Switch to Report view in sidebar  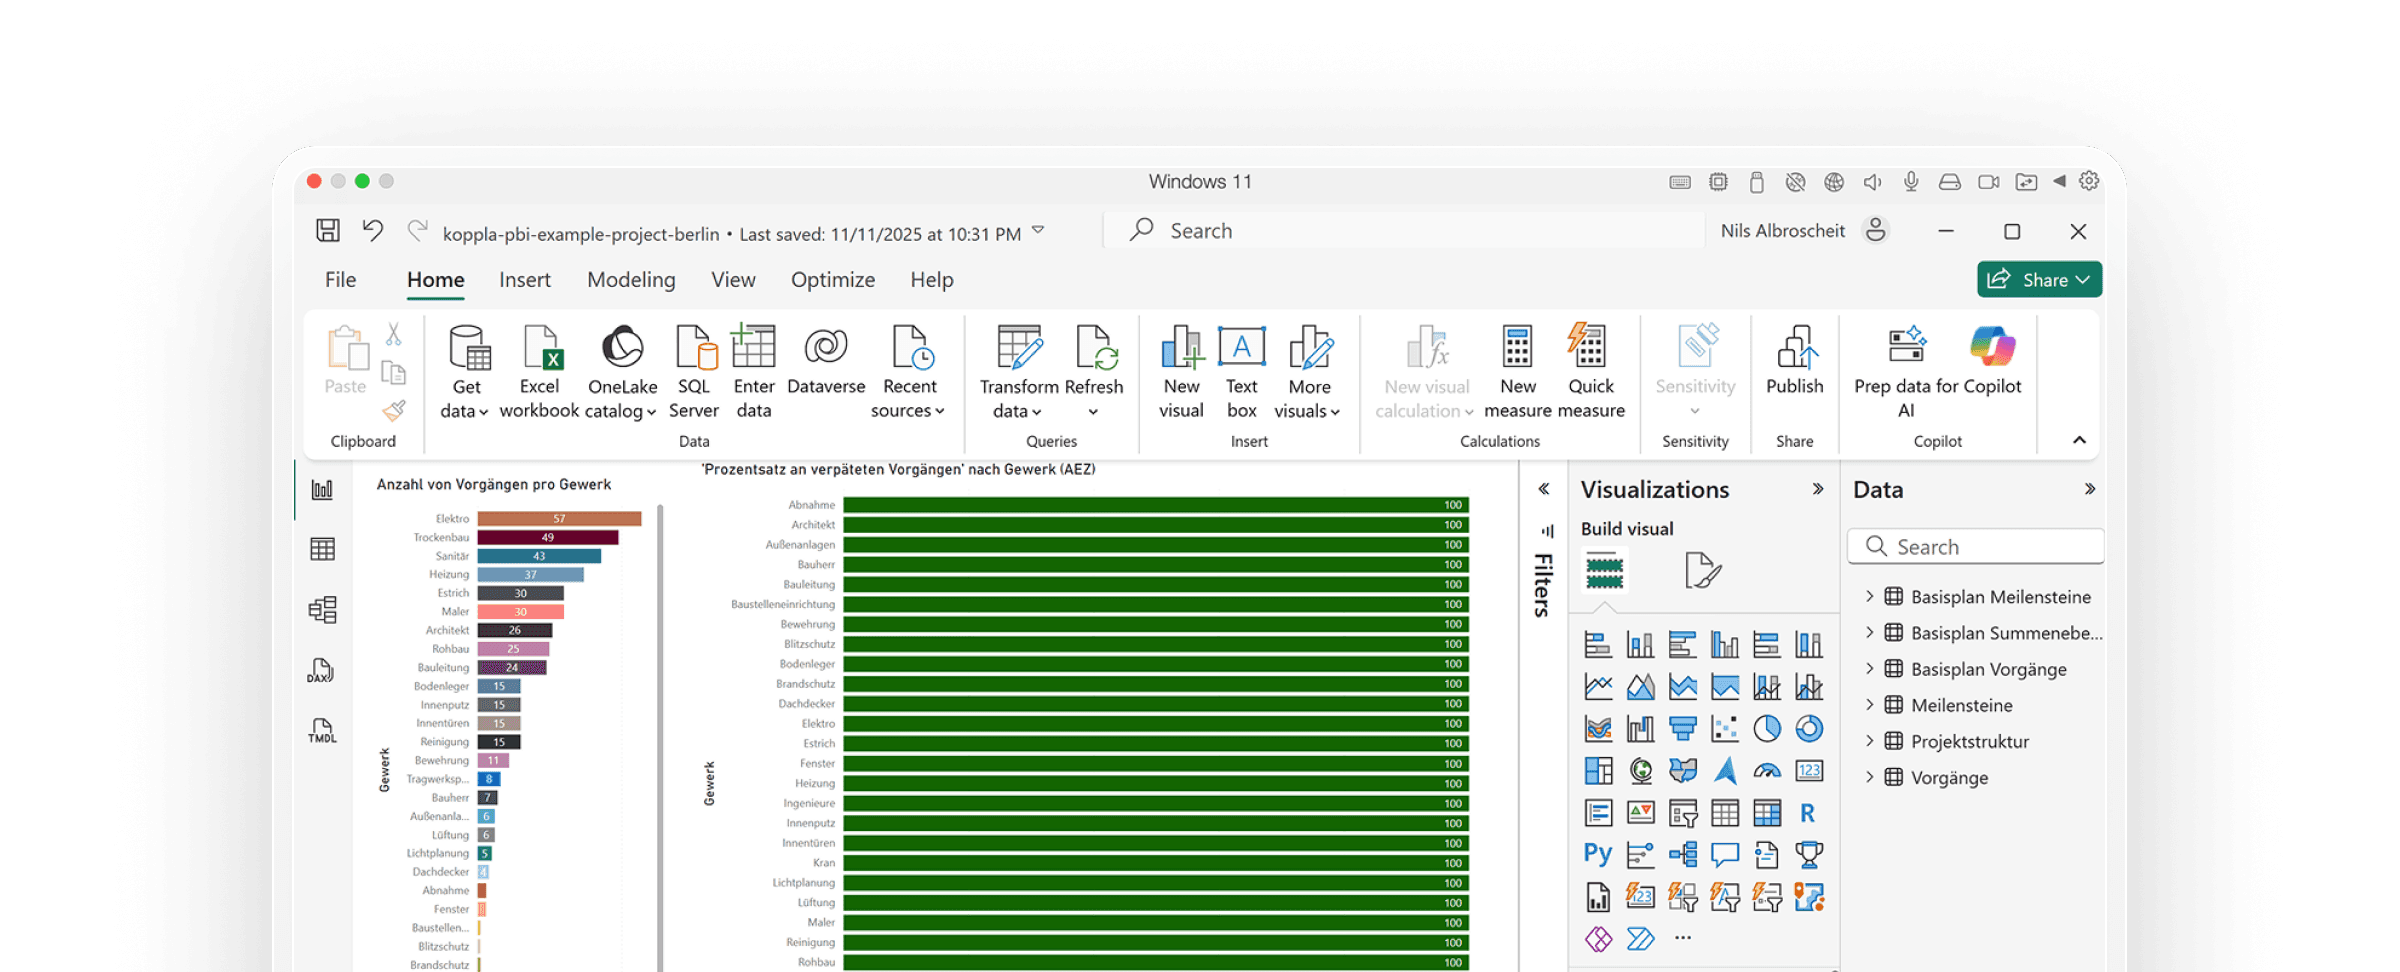[x=322, y=490]
